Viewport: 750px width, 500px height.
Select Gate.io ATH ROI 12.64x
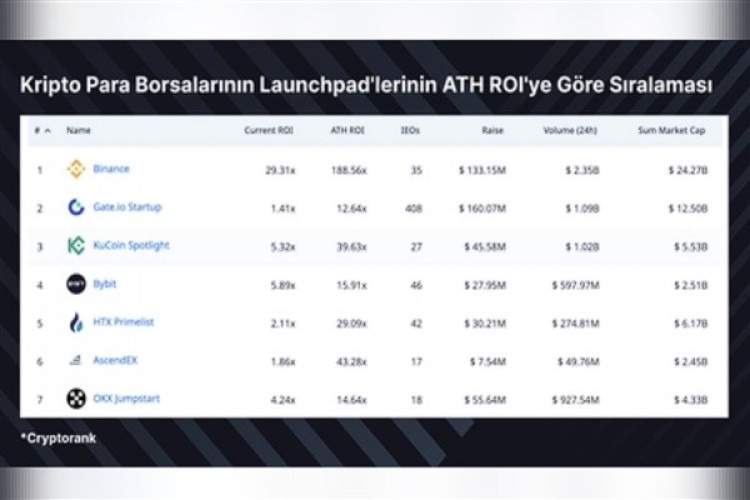click(352, 209)
